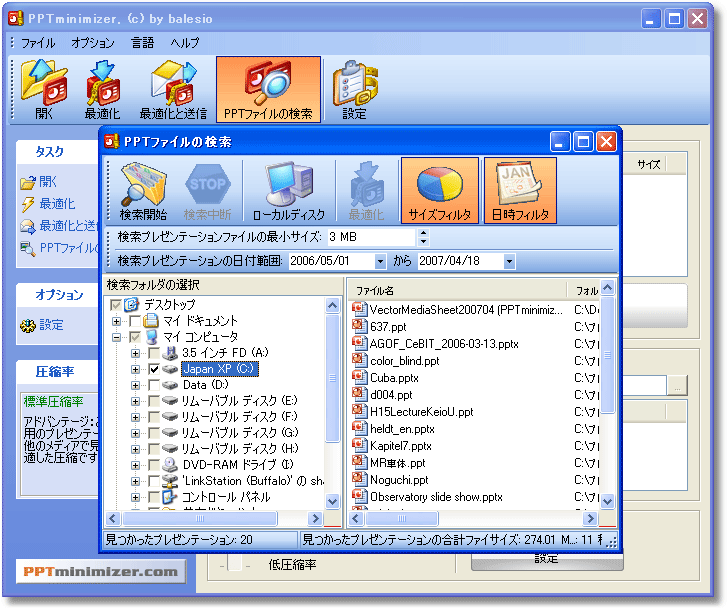
Task: Toggle the 日時フィルタ calendar button
Action: (x=520, y=191)
